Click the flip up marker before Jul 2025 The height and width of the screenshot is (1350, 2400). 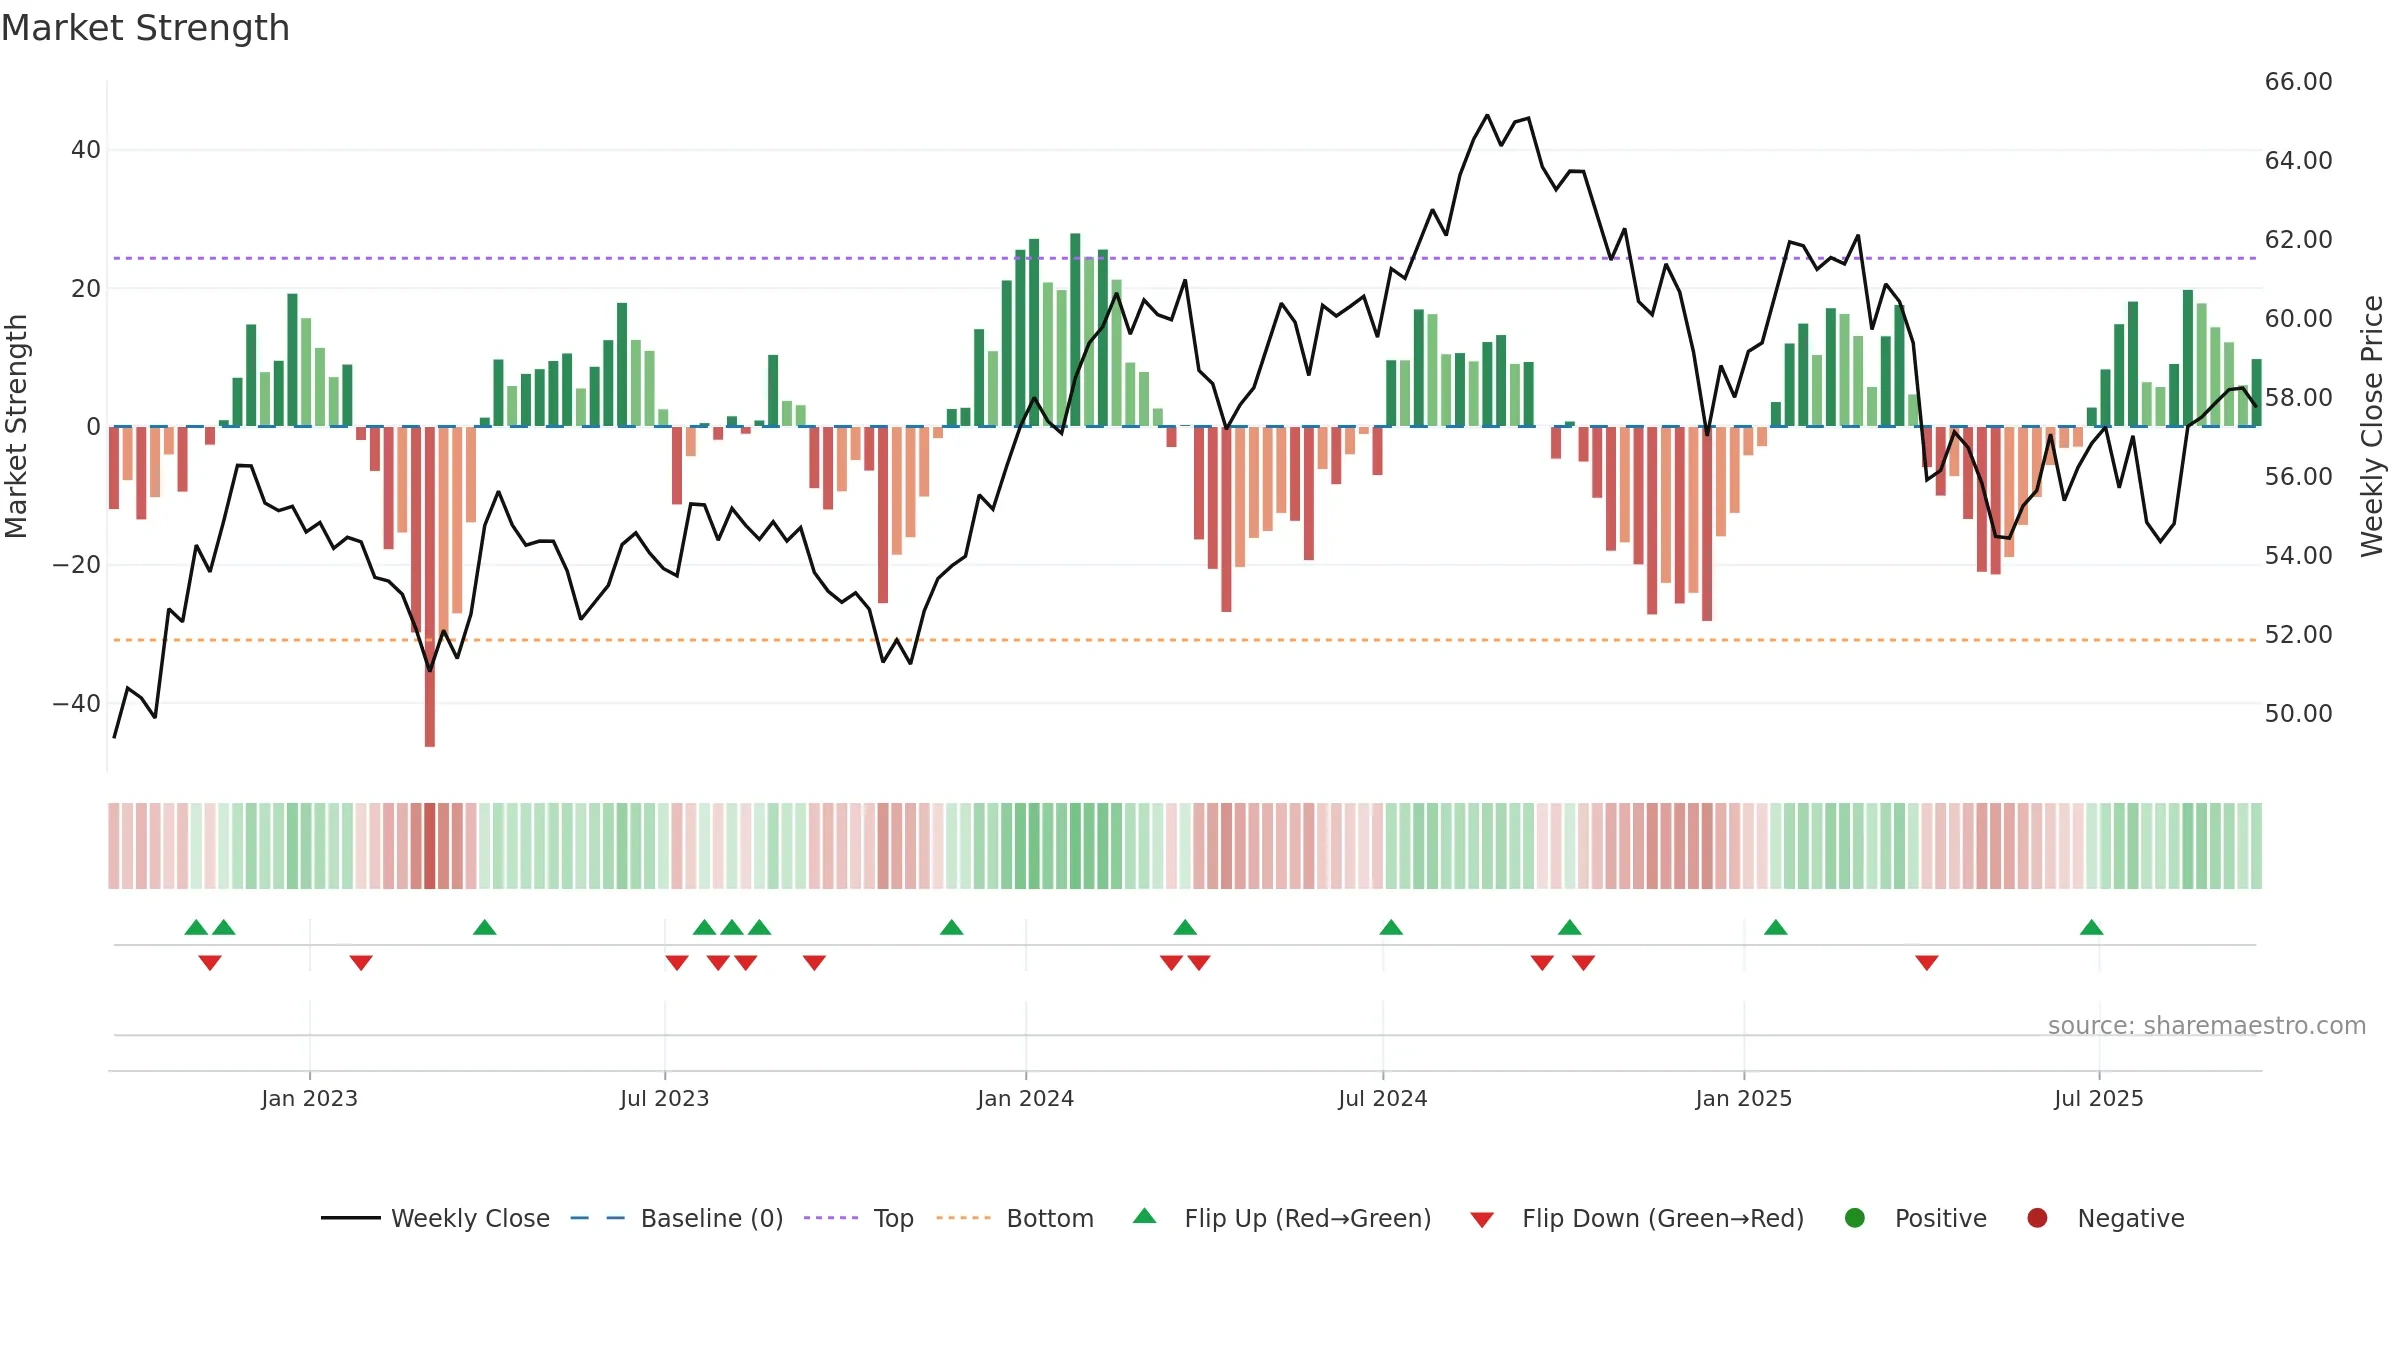tap(2091, 927)
